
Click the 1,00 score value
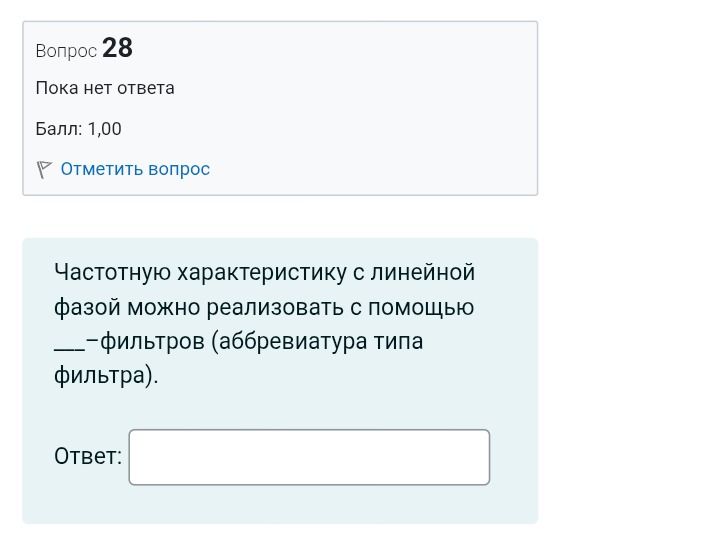tap(104, 129)
